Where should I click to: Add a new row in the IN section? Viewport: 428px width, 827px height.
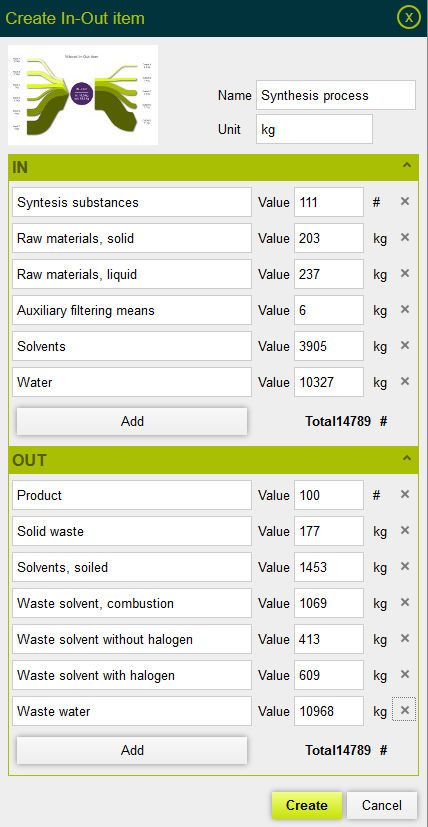point(132,421)
